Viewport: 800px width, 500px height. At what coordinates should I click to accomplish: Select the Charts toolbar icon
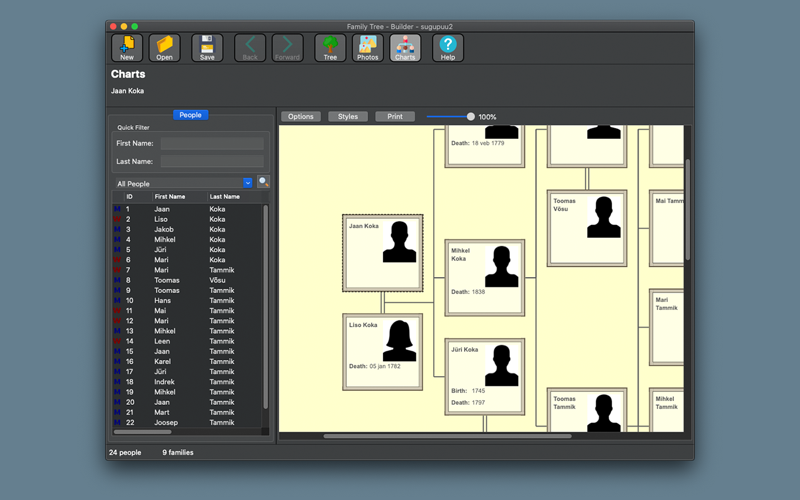[405, 48]
